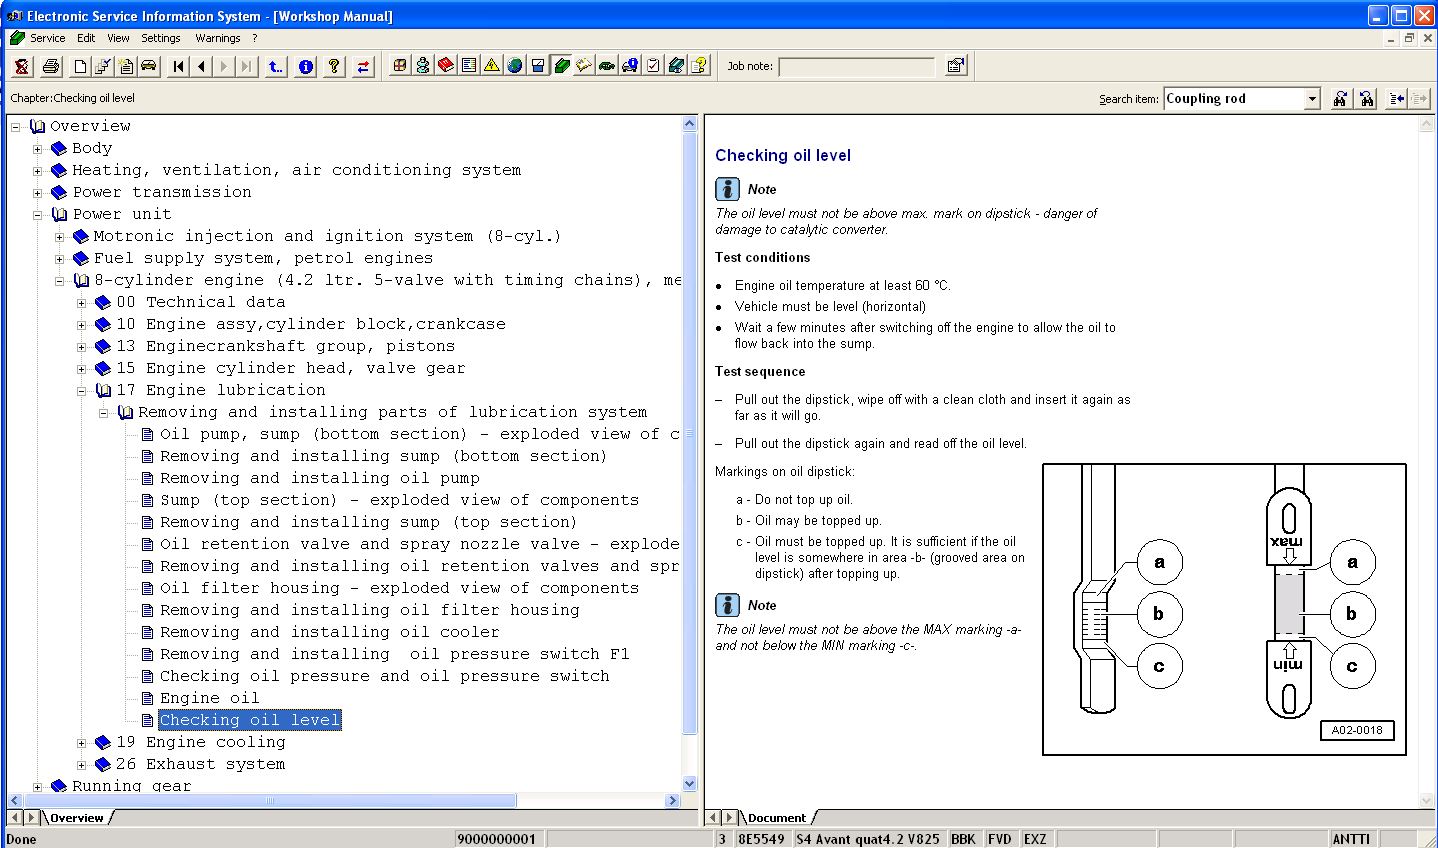
Task: Click the red and blue swap arrows icon
Action: click(x=363, y=66)
